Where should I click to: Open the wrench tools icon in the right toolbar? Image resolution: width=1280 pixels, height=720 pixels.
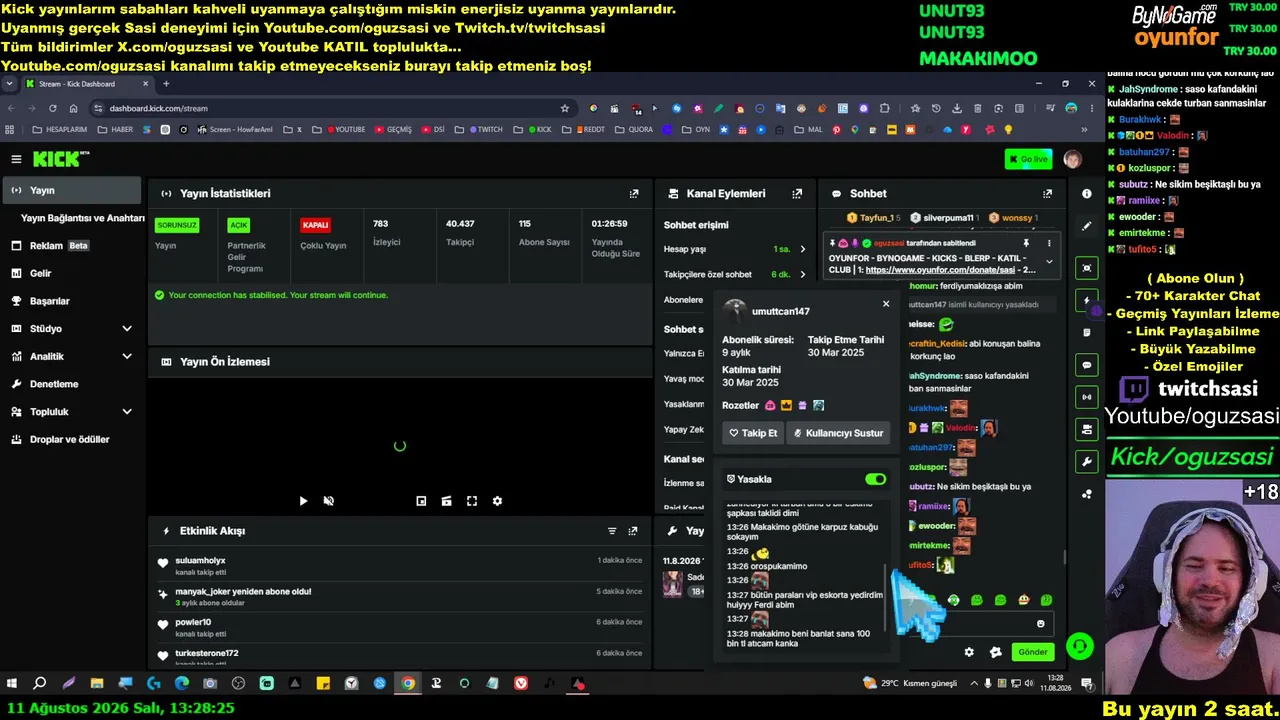[x=1087, y=462]
